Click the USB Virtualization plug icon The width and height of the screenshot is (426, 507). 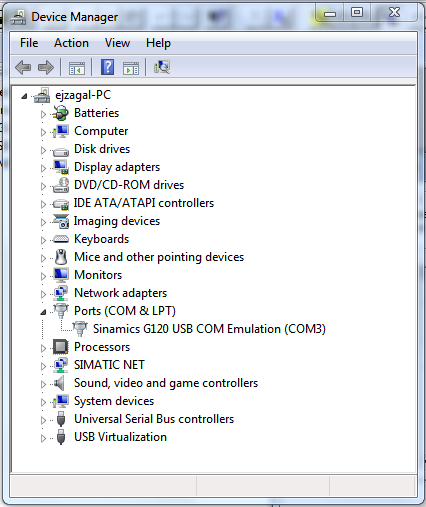click(61, 437)
